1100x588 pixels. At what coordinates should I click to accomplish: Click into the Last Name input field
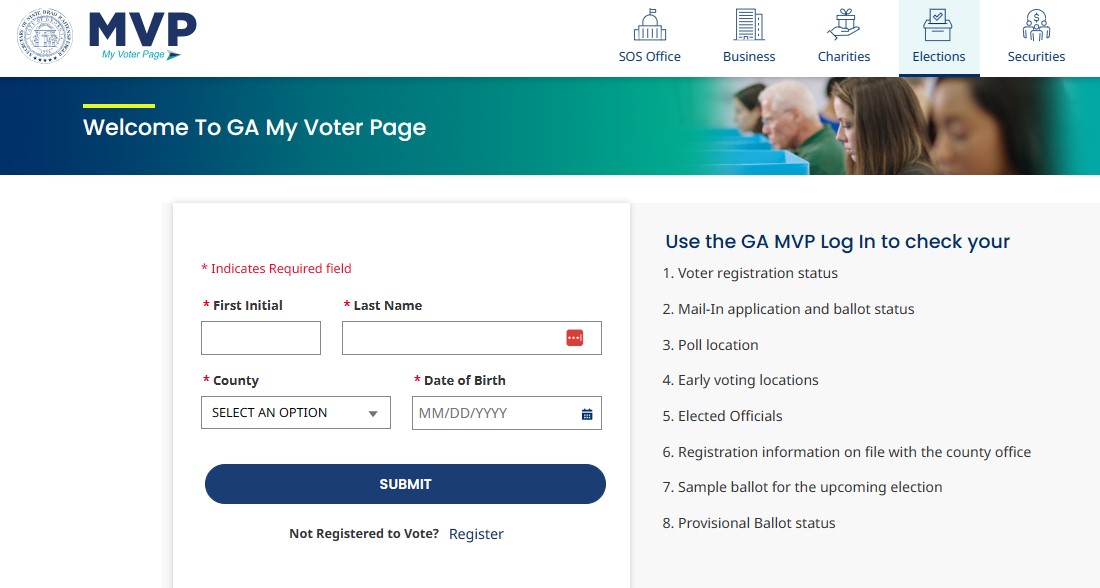coord(450,338)
